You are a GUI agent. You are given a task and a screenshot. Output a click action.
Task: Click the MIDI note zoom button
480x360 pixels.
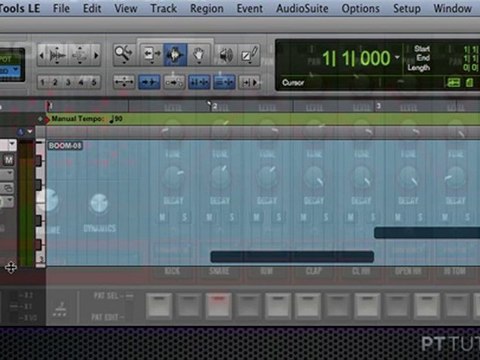pos(80,55)
